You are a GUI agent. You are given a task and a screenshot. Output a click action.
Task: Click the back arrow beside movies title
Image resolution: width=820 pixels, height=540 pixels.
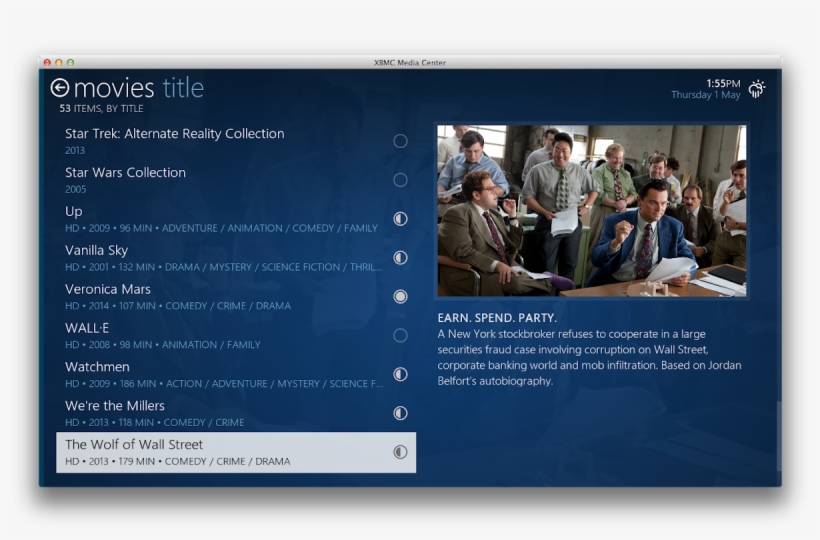(x=60, y=88)
